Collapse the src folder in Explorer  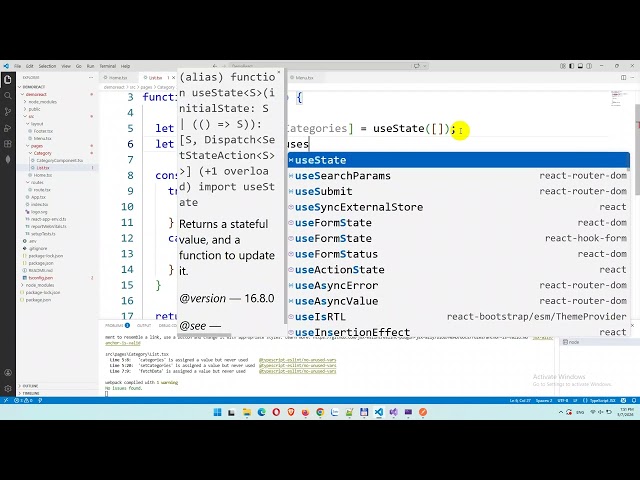tap(31, 116)
